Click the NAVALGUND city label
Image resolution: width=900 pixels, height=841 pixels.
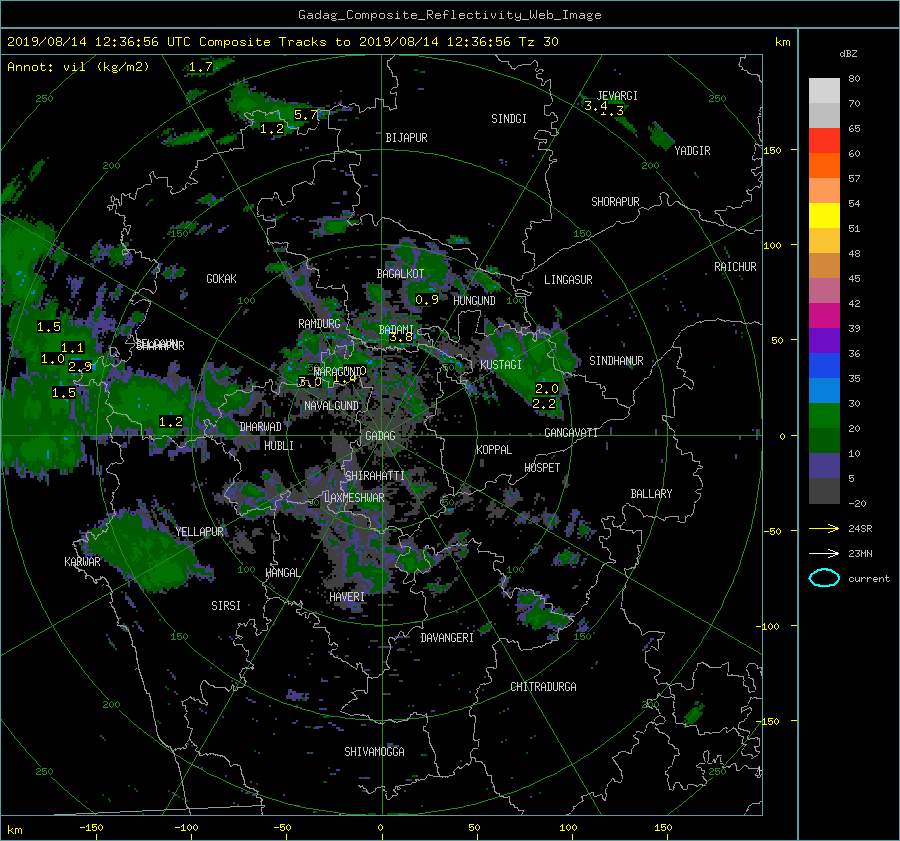point(331,406)
